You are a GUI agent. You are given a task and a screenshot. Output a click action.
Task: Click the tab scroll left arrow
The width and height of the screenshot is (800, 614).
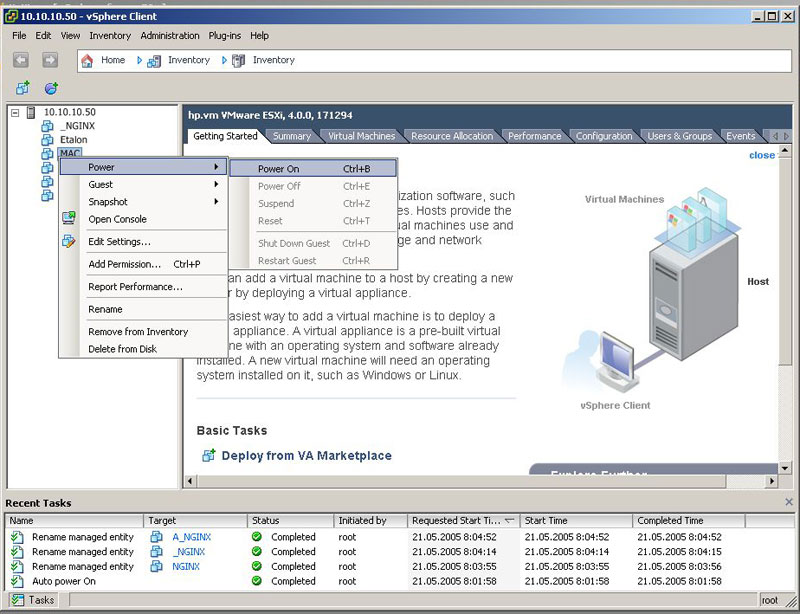(775, 136)
